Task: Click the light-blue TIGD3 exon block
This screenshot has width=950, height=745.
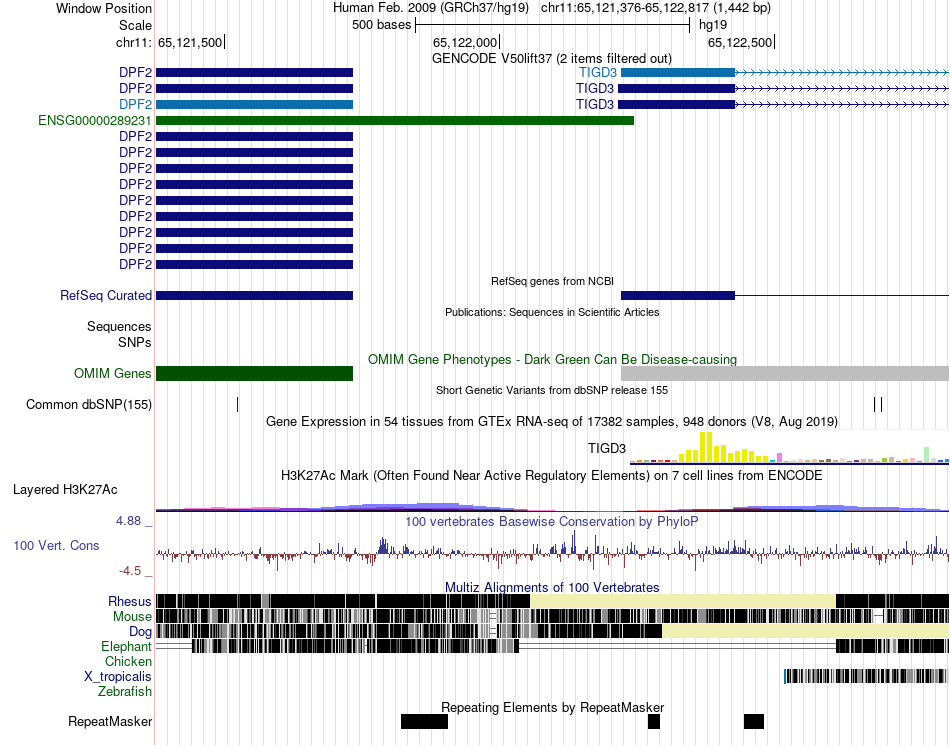Action: click(x=678, y=73)
